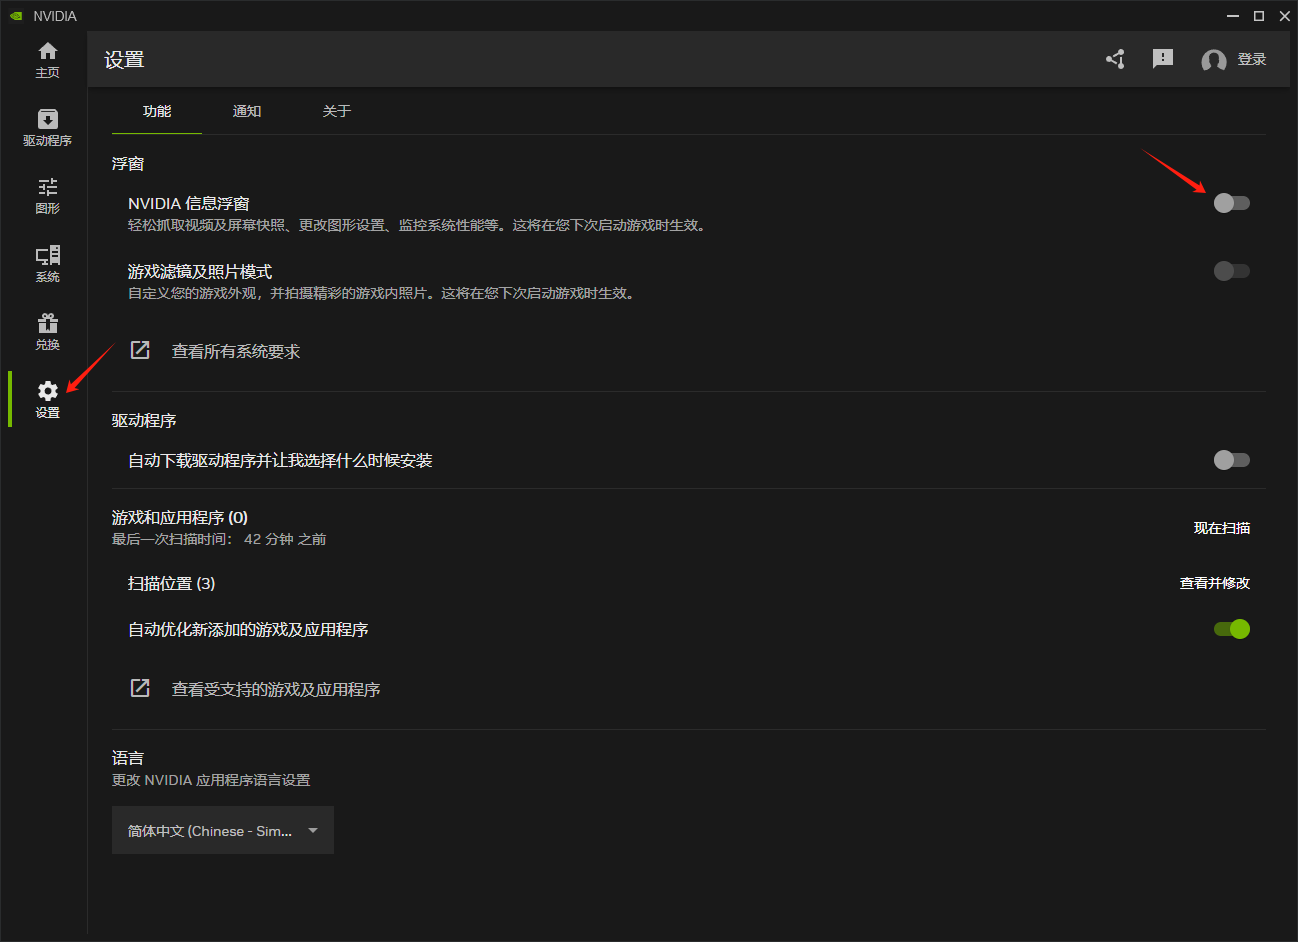The width and height of the screenshot is (1298, 942).
Task: Open the 兑换 (Redeem) sidebar icon
Action: [47, 331]
